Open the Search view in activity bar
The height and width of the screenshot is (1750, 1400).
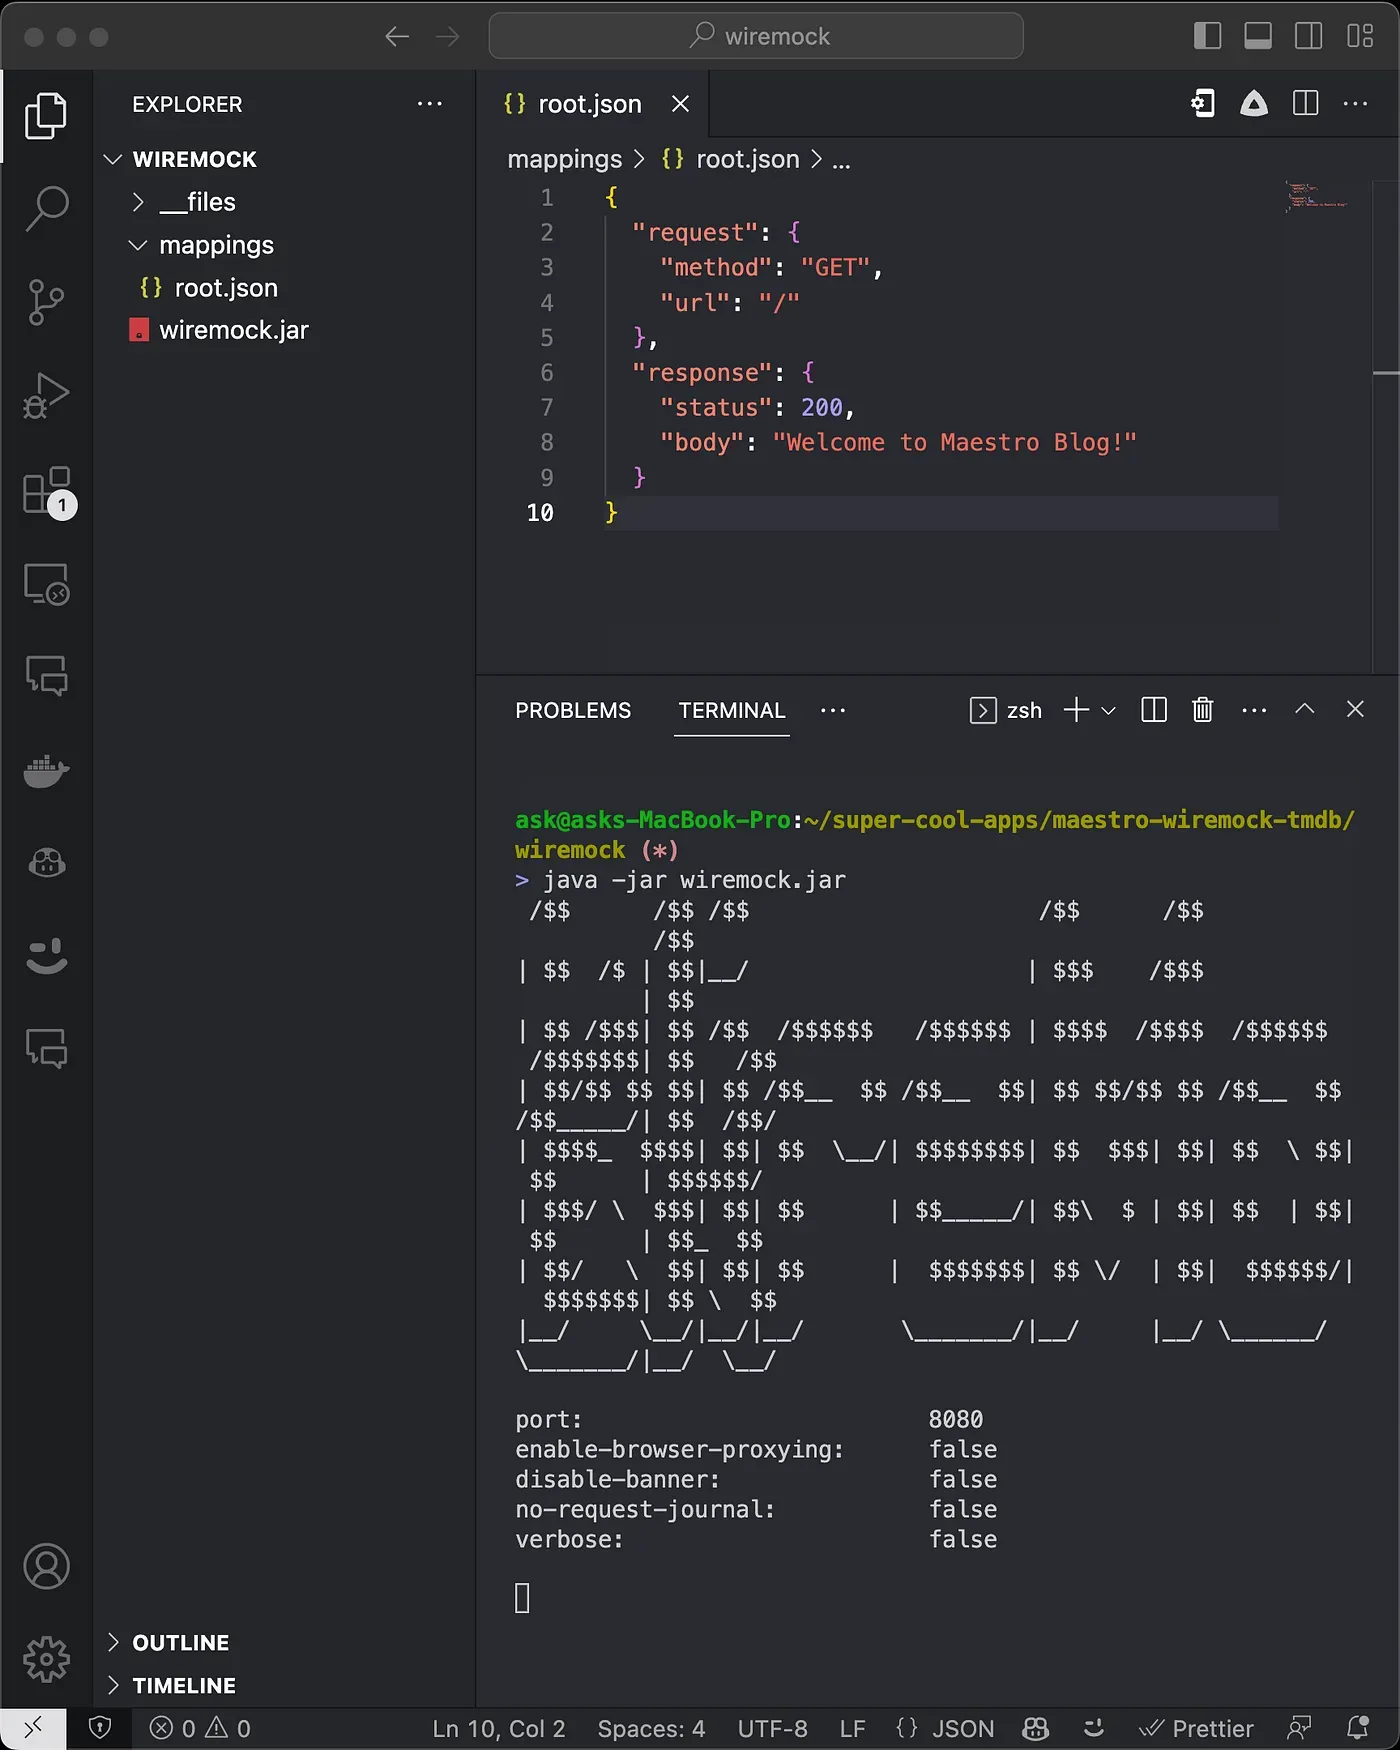[x=46, y=208]
